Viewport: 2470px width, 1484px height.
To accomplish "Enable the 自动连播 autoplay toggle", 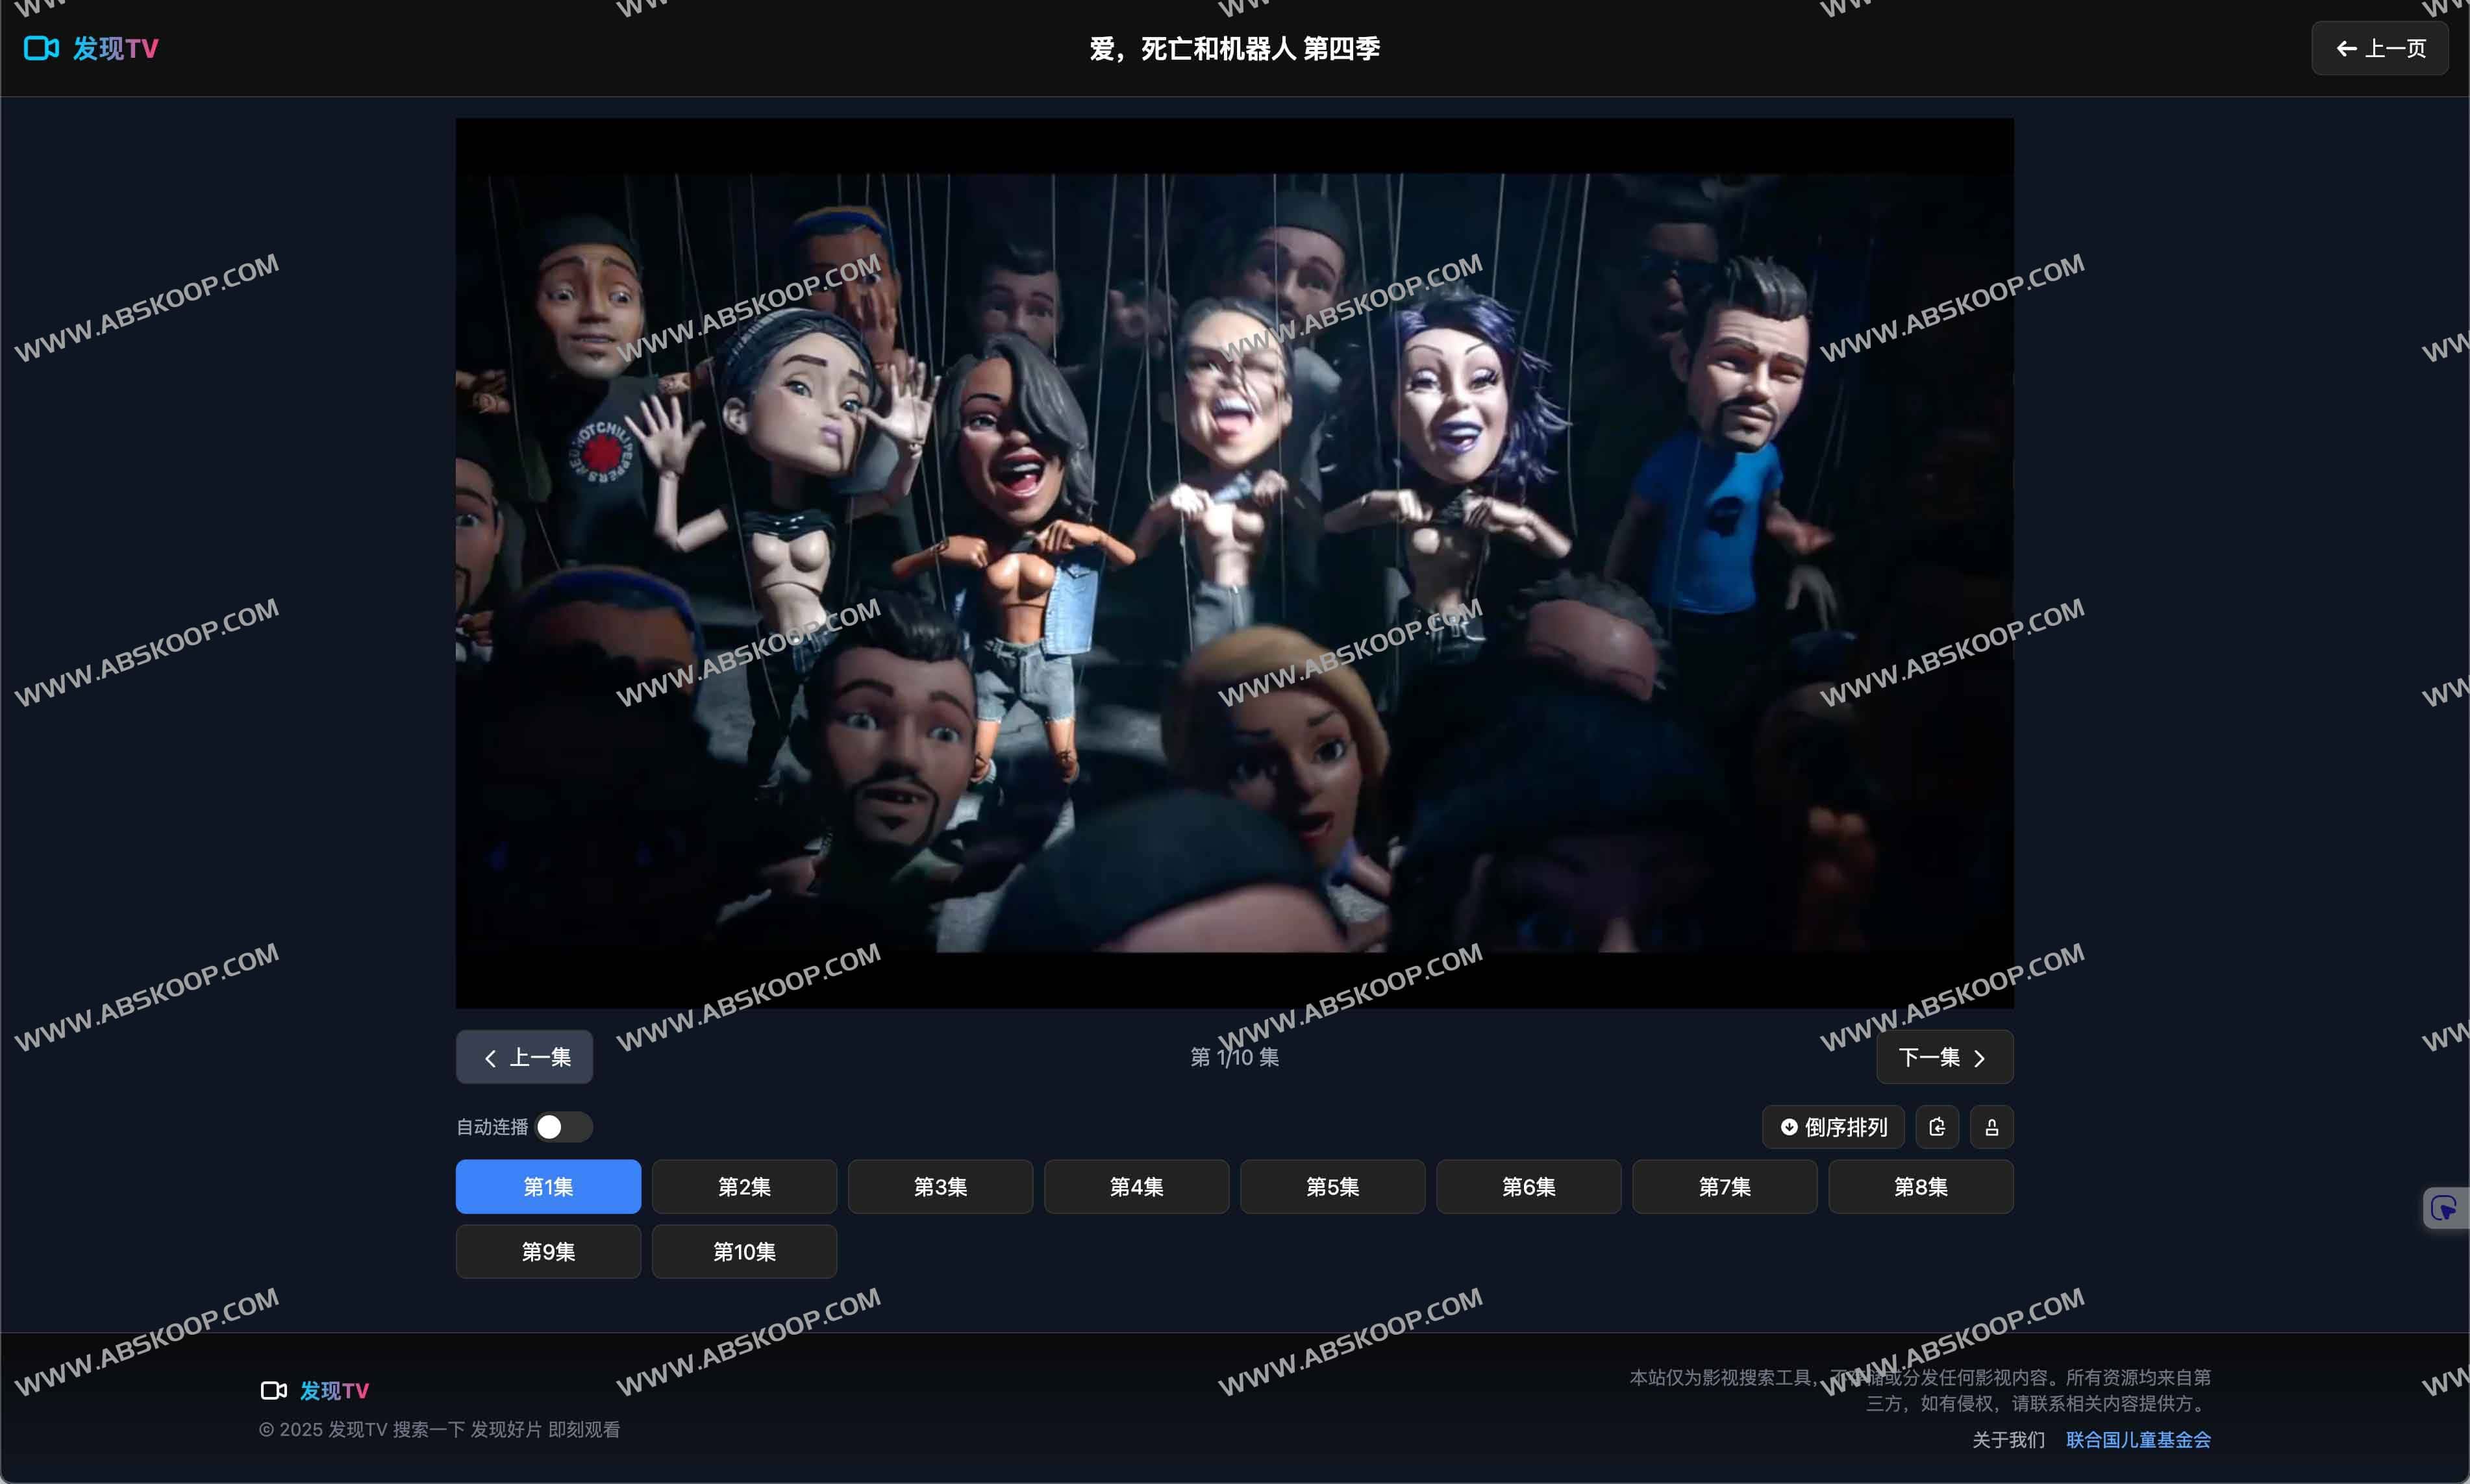I will point(565,1126).
